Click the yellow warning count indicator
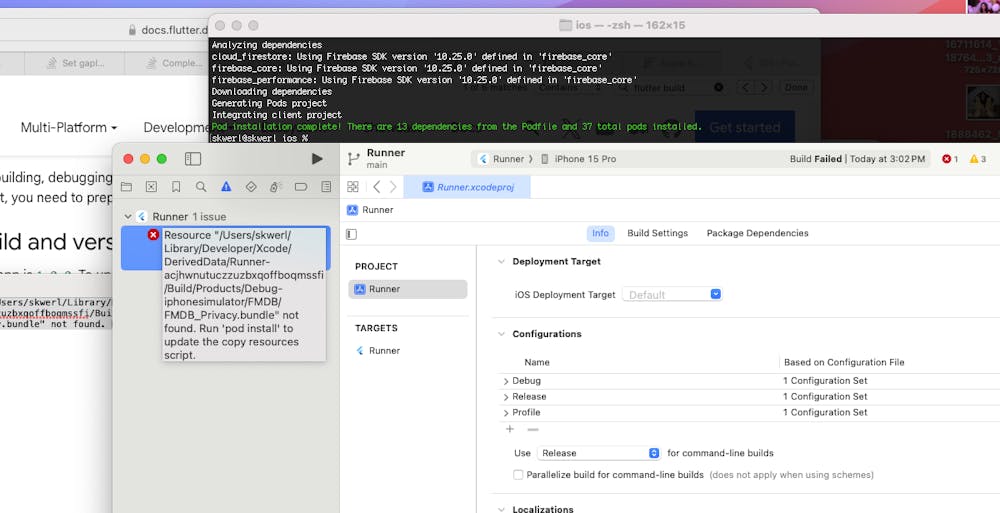Viewport: 1000px width, 513px height. tap(978, 159)
